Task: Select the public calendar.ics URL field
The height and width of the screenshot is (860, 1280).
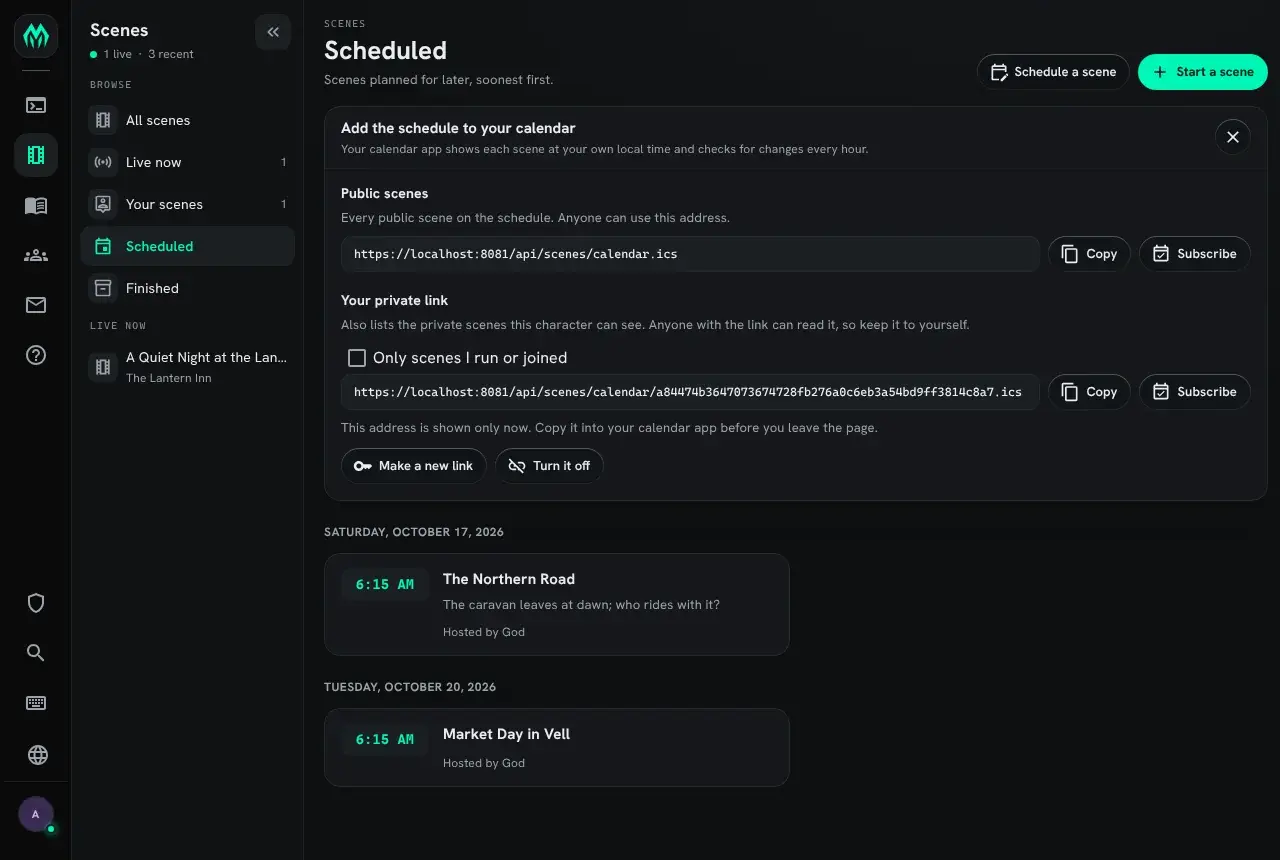Action: 690,254
